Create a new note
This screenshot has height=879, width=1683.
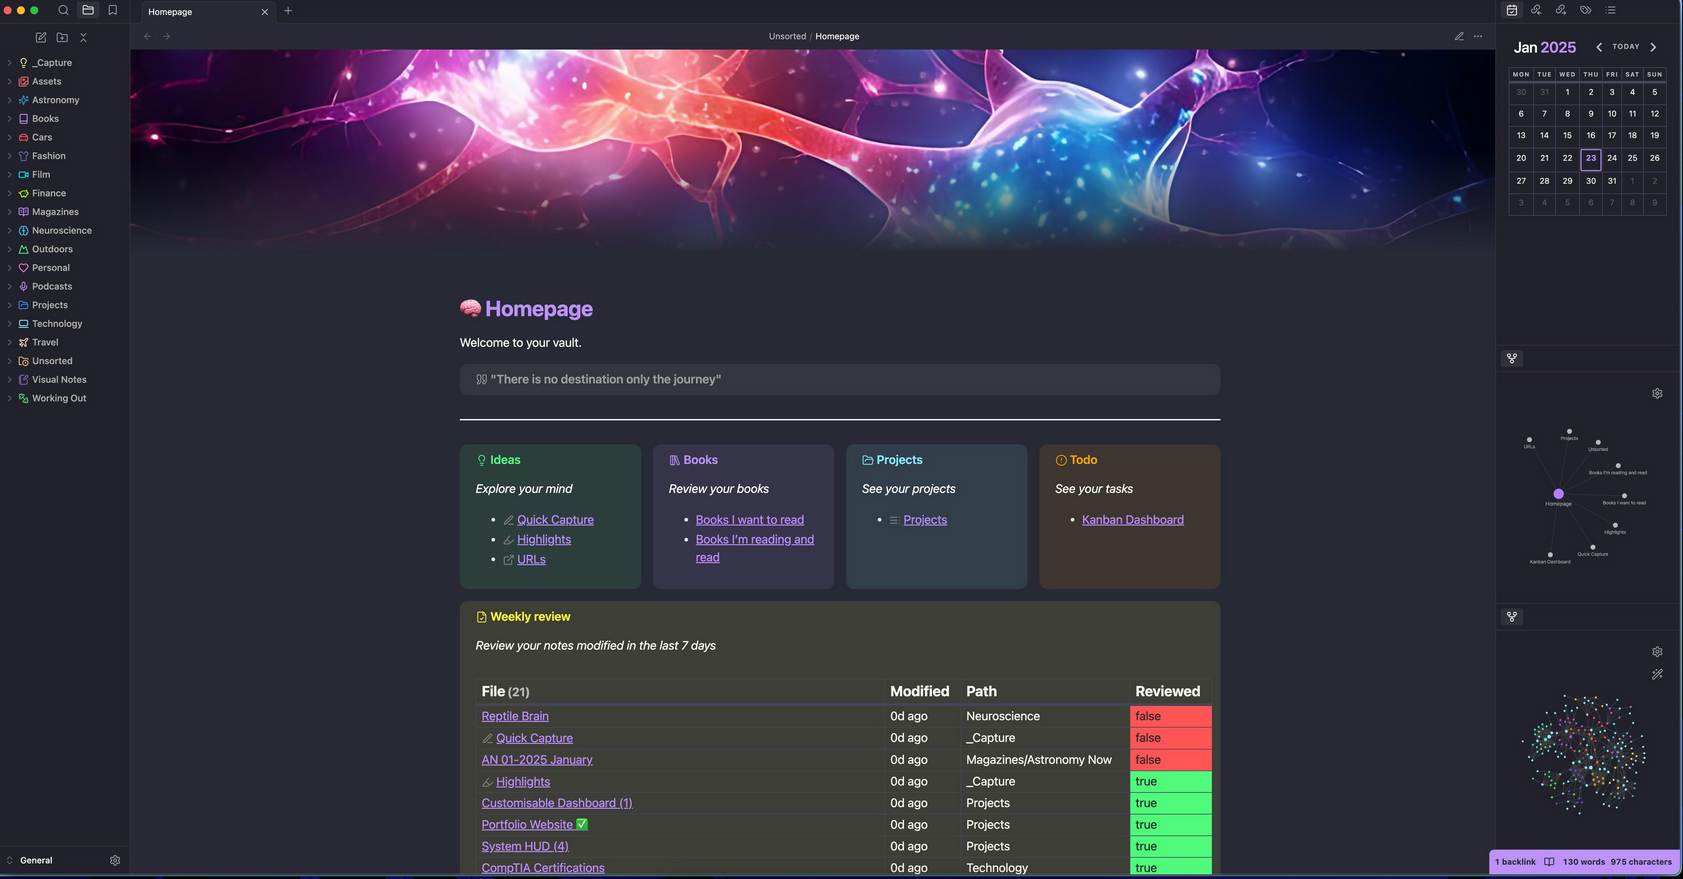(41, 37)
